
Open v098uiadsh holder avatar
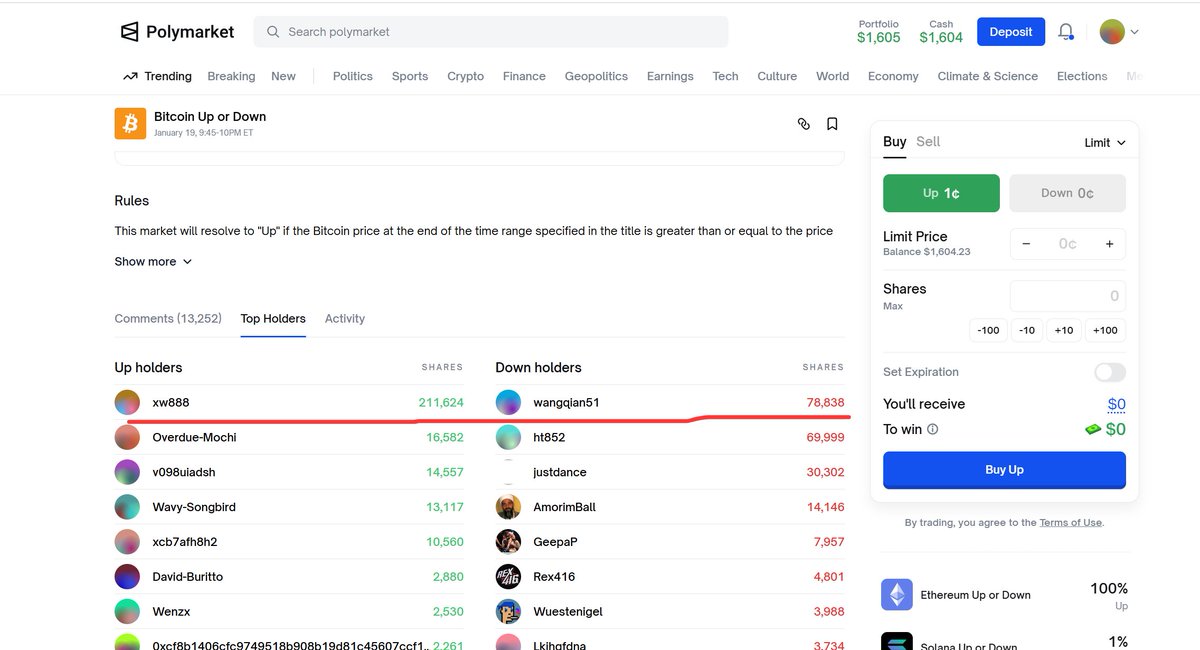click(127, 473)
